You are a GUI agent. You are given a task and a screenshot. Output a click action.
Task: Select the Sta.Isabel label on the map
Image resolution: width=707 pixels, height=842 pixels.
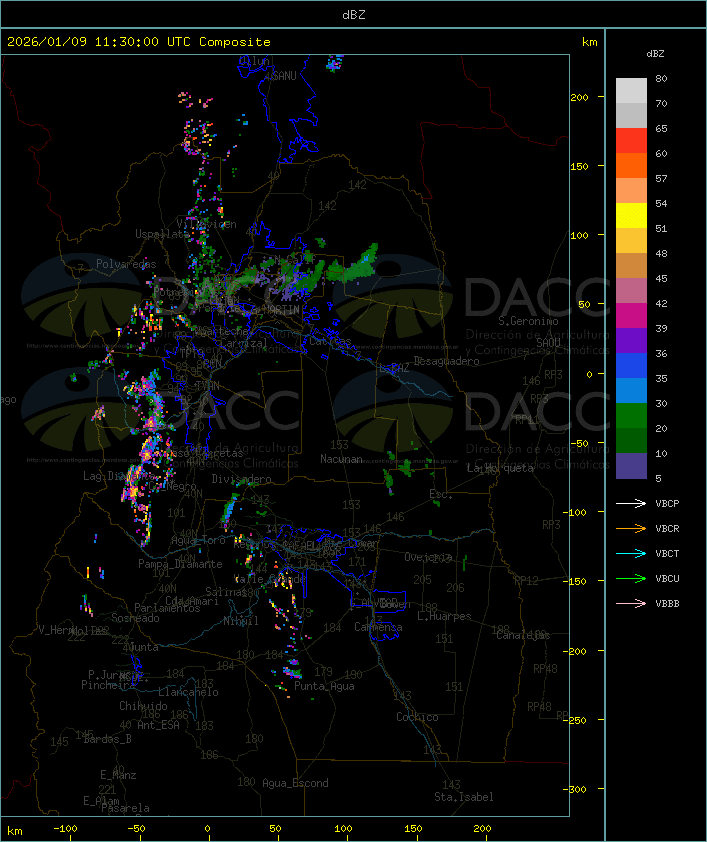463,797
